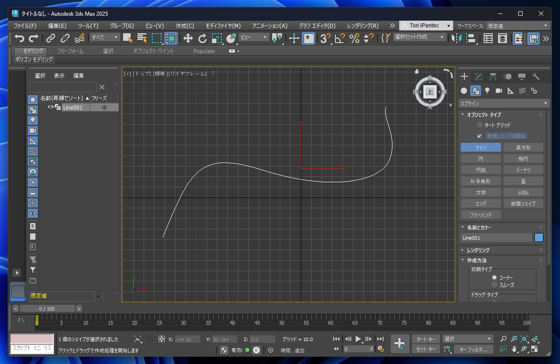
Task: Open the ファイル(F) menu
Action: coord(25,26)
